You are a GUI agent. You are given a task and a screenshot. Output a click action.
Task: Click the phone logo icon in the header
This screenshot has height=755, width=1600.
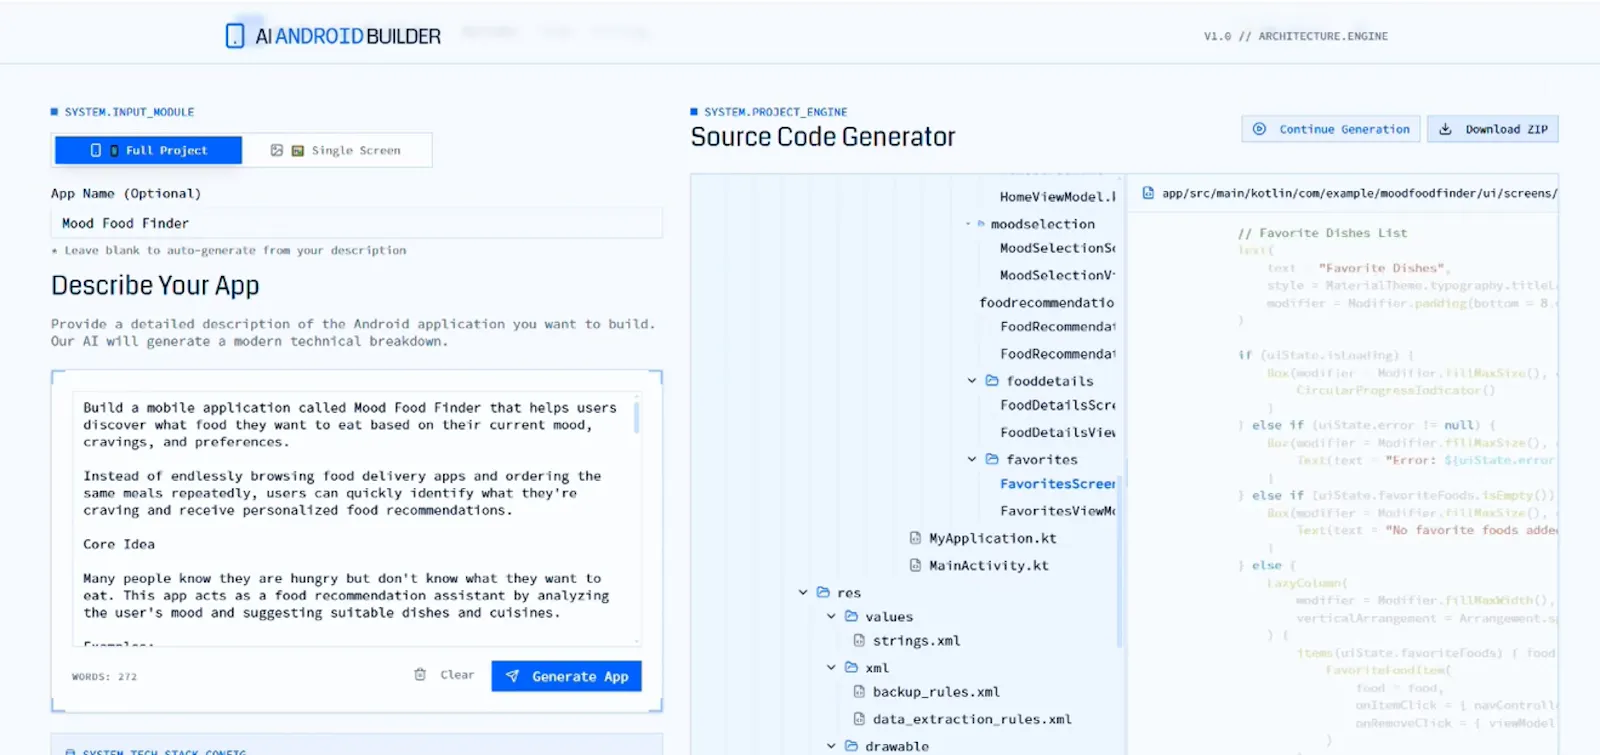tap(235, 36)
